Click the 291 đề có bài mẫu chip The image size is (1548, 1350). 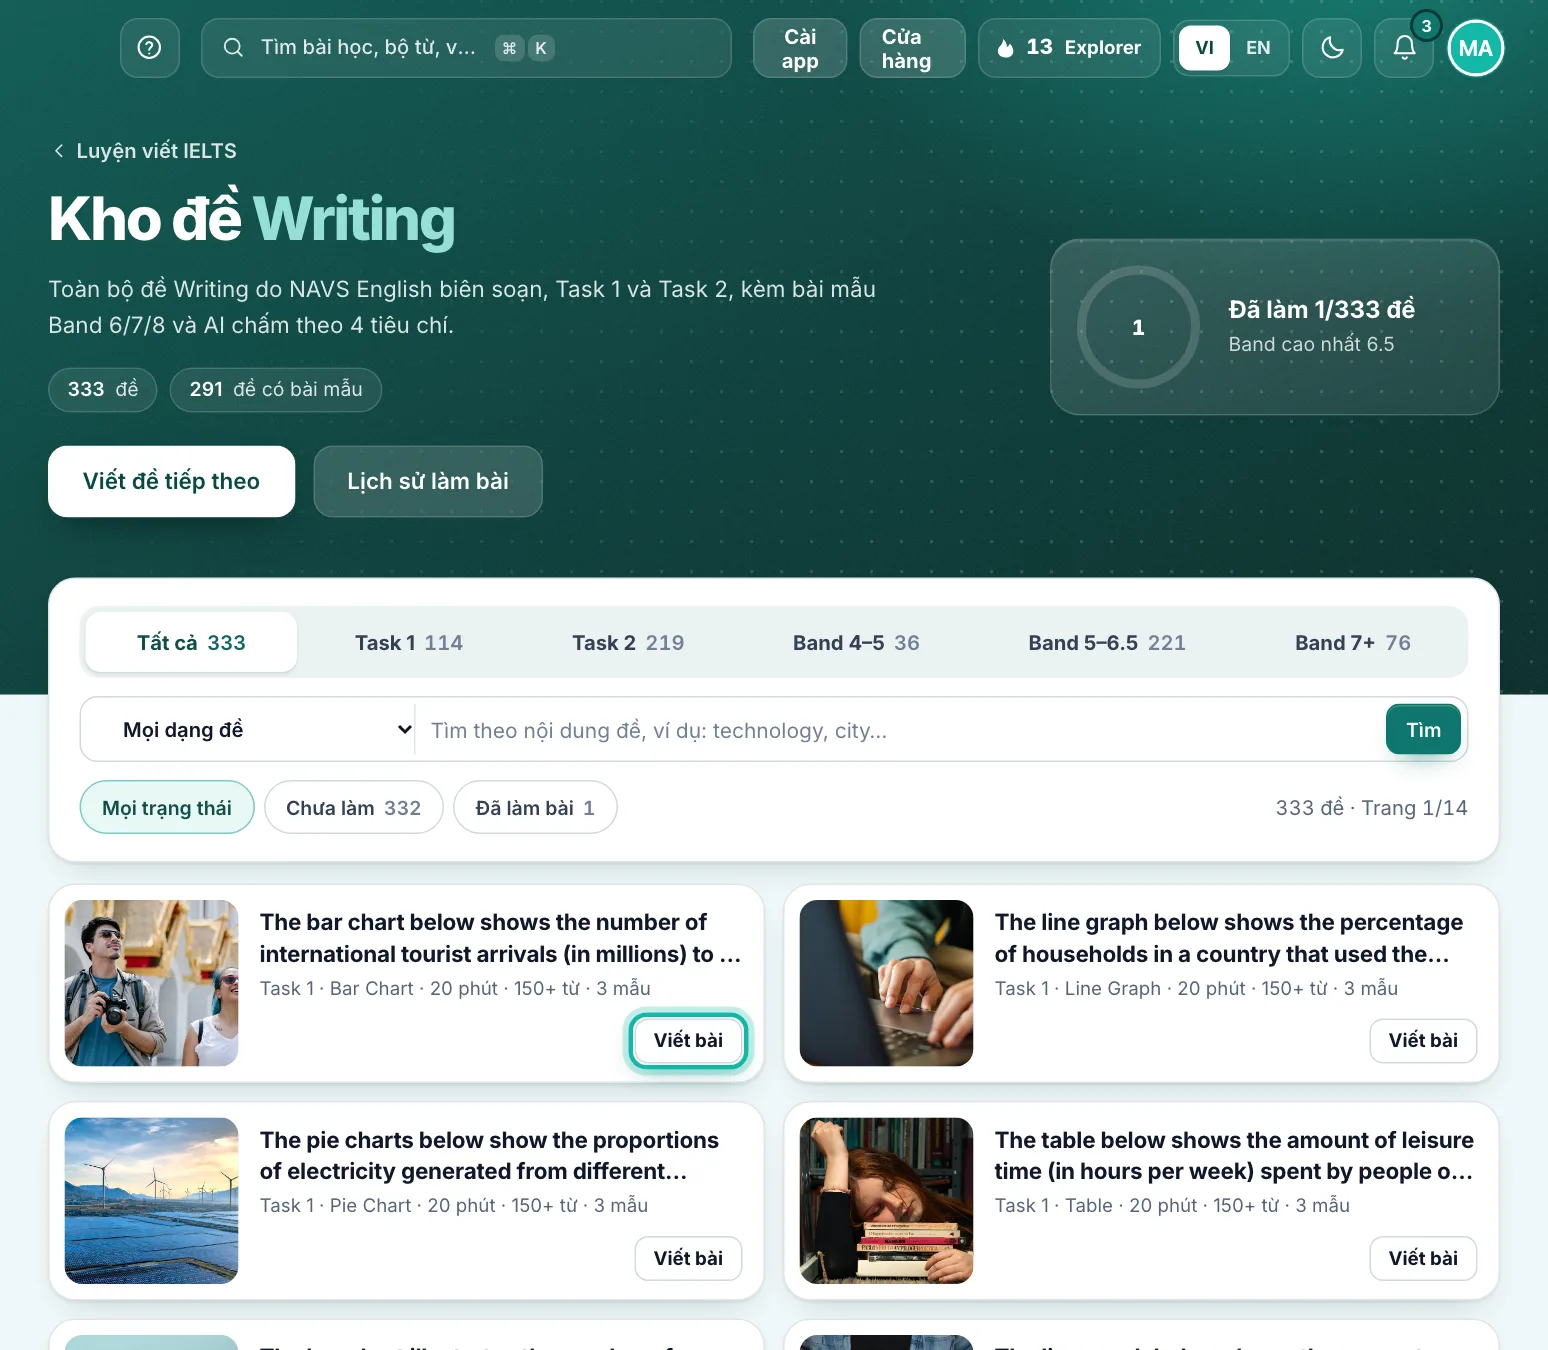point(276,389)
